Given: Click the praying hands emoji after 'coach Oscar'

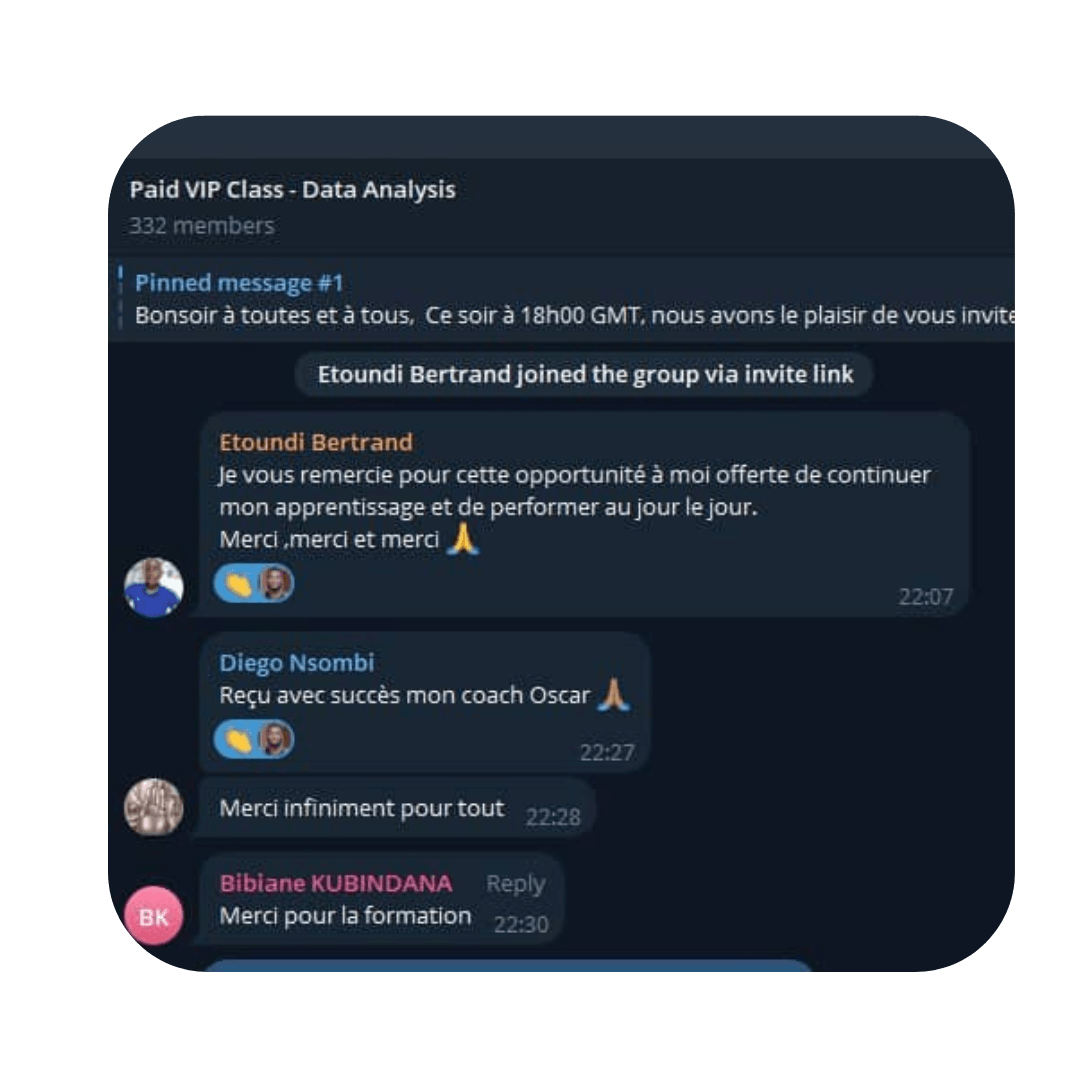Looking at the screenshot, I should [x=614, y=694].
